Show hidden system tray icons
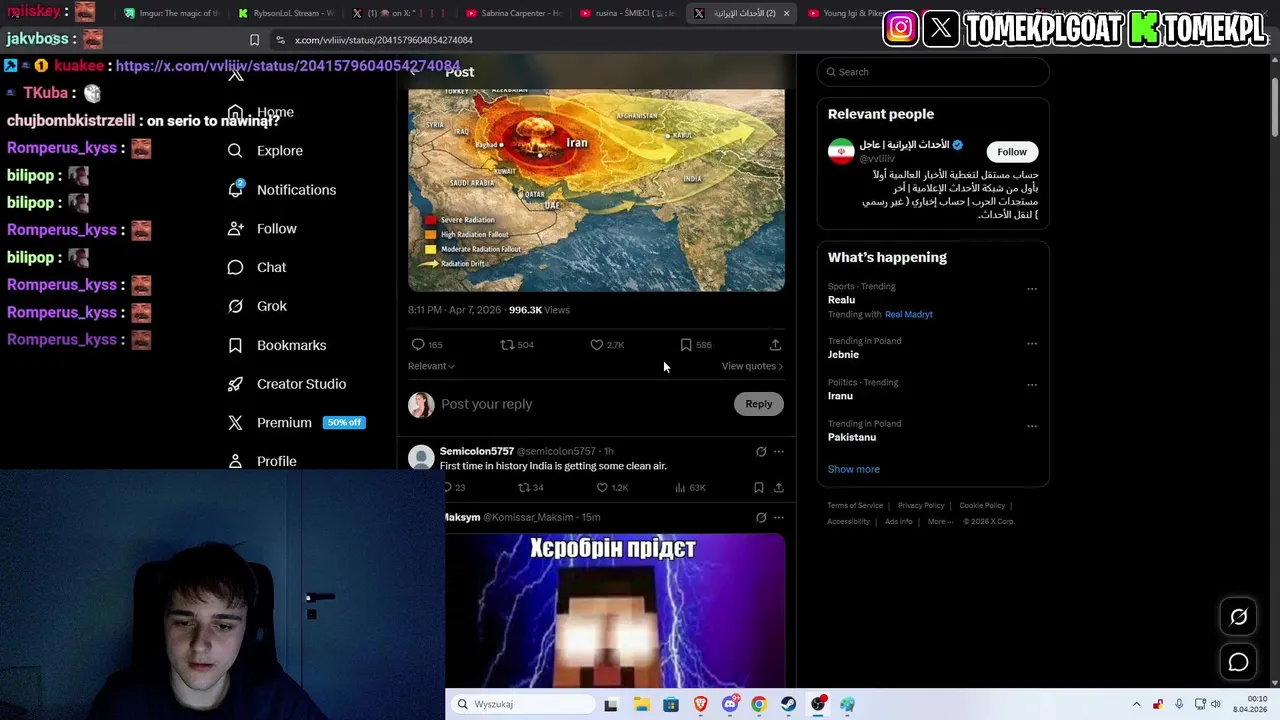Viewport: 1280px width, 720px height. click(1136, 704)
